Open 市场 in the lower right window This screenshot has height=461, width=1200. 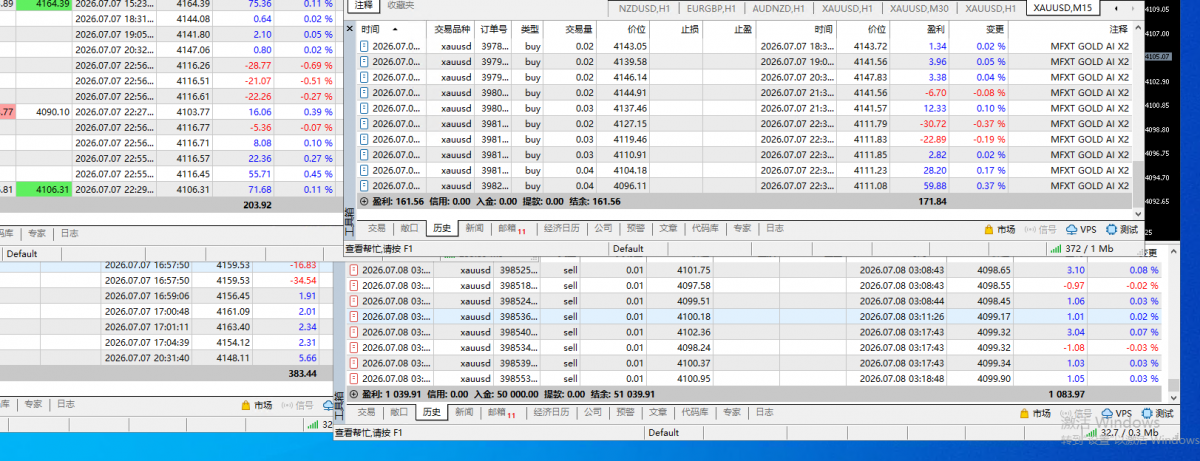pyautogui.click(x=1035, y=412)
